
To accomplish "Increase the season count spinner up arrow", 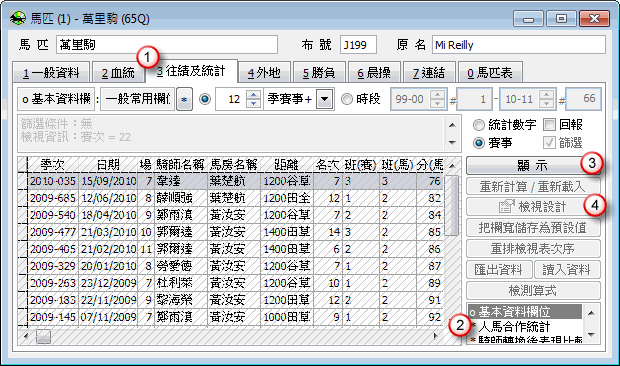I will [x=253, y=95].
